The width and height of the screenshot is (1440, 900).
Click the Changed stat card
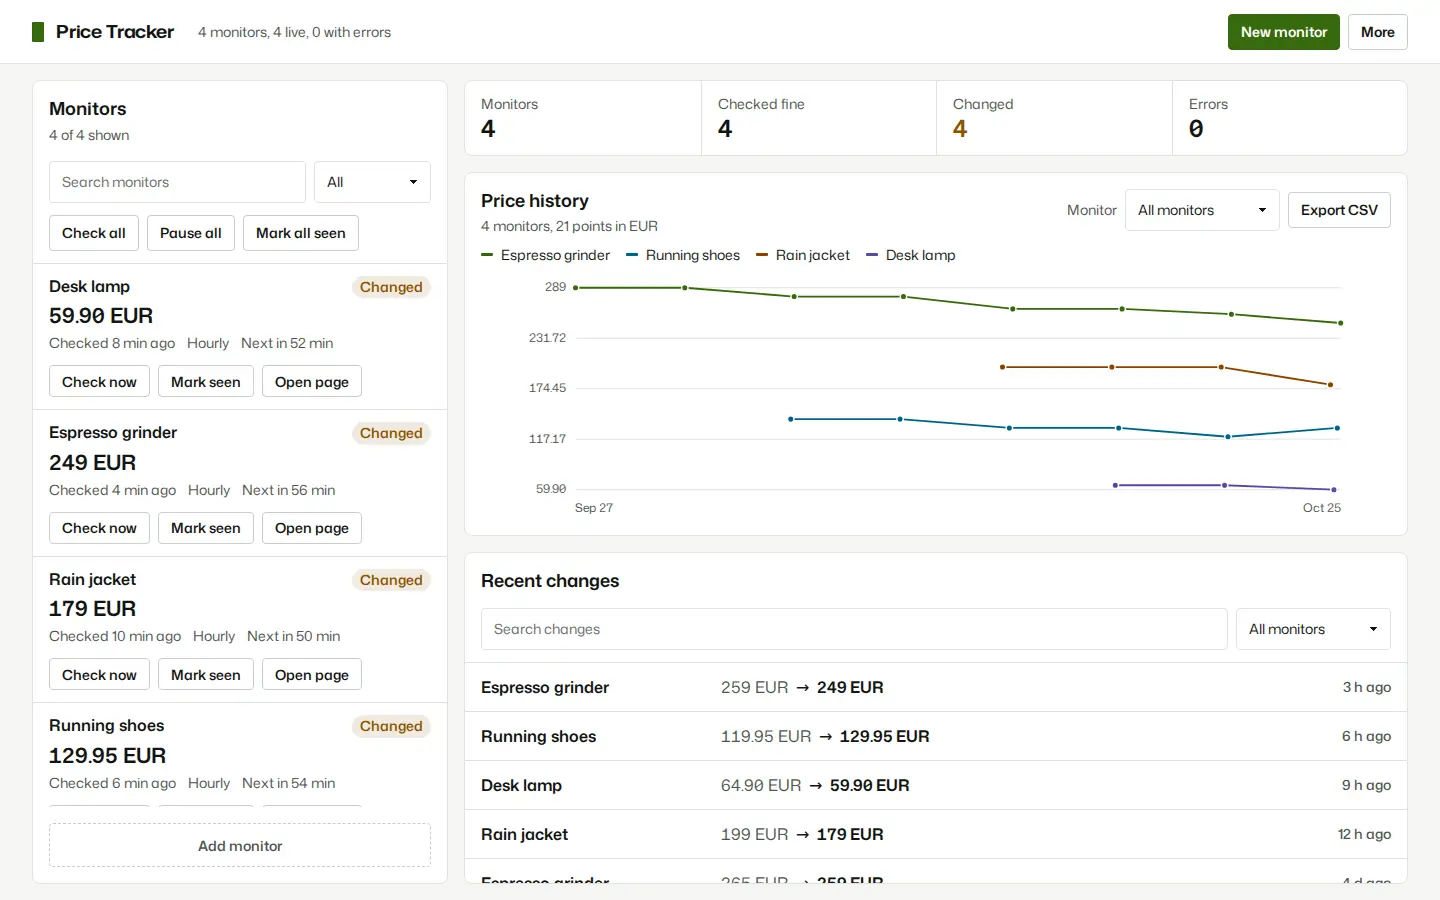click(1054, 118)
